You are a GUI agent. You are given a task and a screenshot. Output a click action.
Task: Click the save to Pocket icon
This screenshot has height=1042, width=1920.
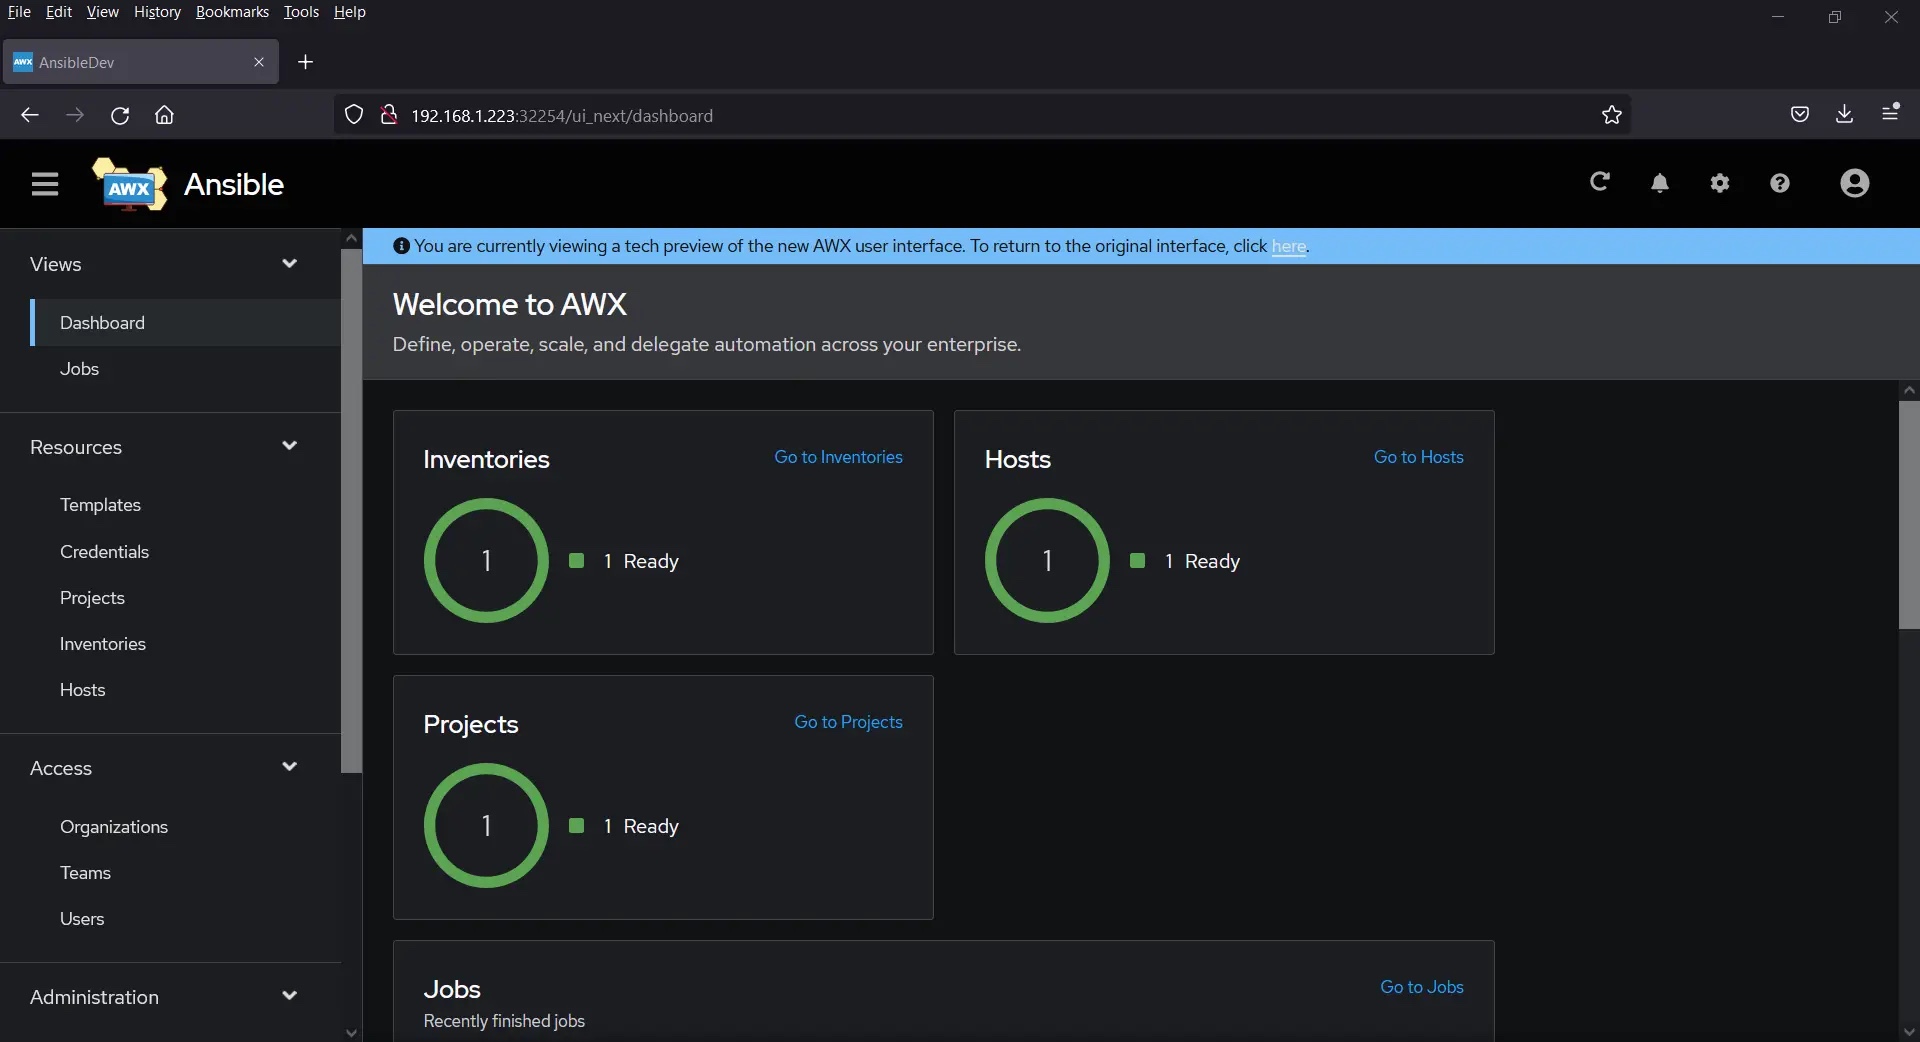(x=1800, y=114)
